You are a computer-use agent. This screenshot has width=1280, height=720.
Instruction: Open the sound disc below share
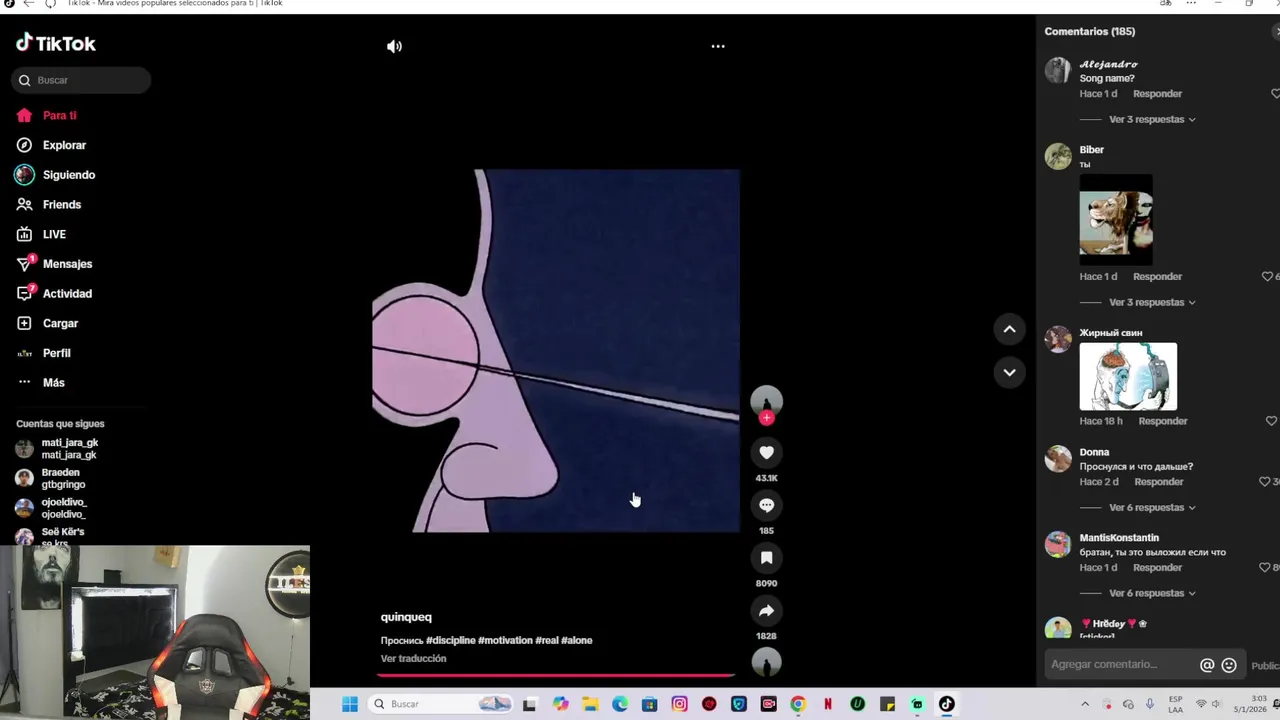click(767, 662)
